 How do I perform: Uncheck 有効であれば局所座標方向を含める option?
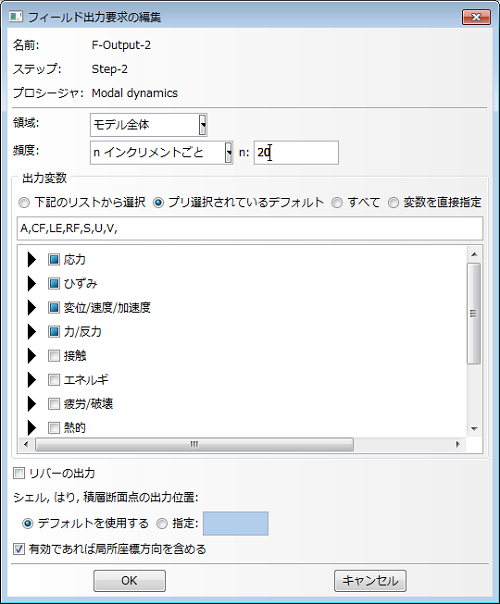tap(19, 549)
